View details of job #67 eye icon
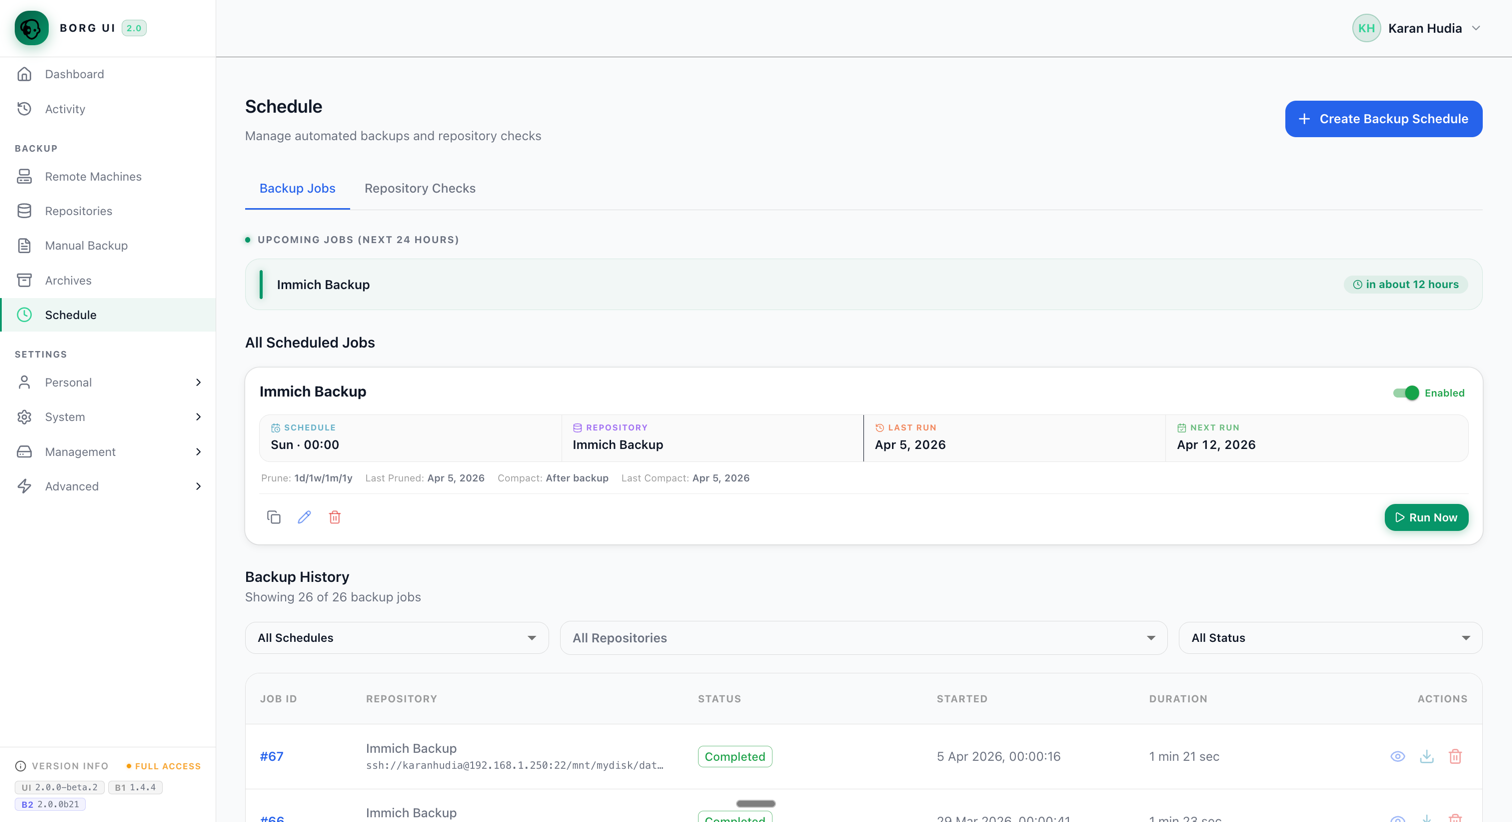The width and height of the screenshot is (1512, 822). click(x=1397, y=757)
